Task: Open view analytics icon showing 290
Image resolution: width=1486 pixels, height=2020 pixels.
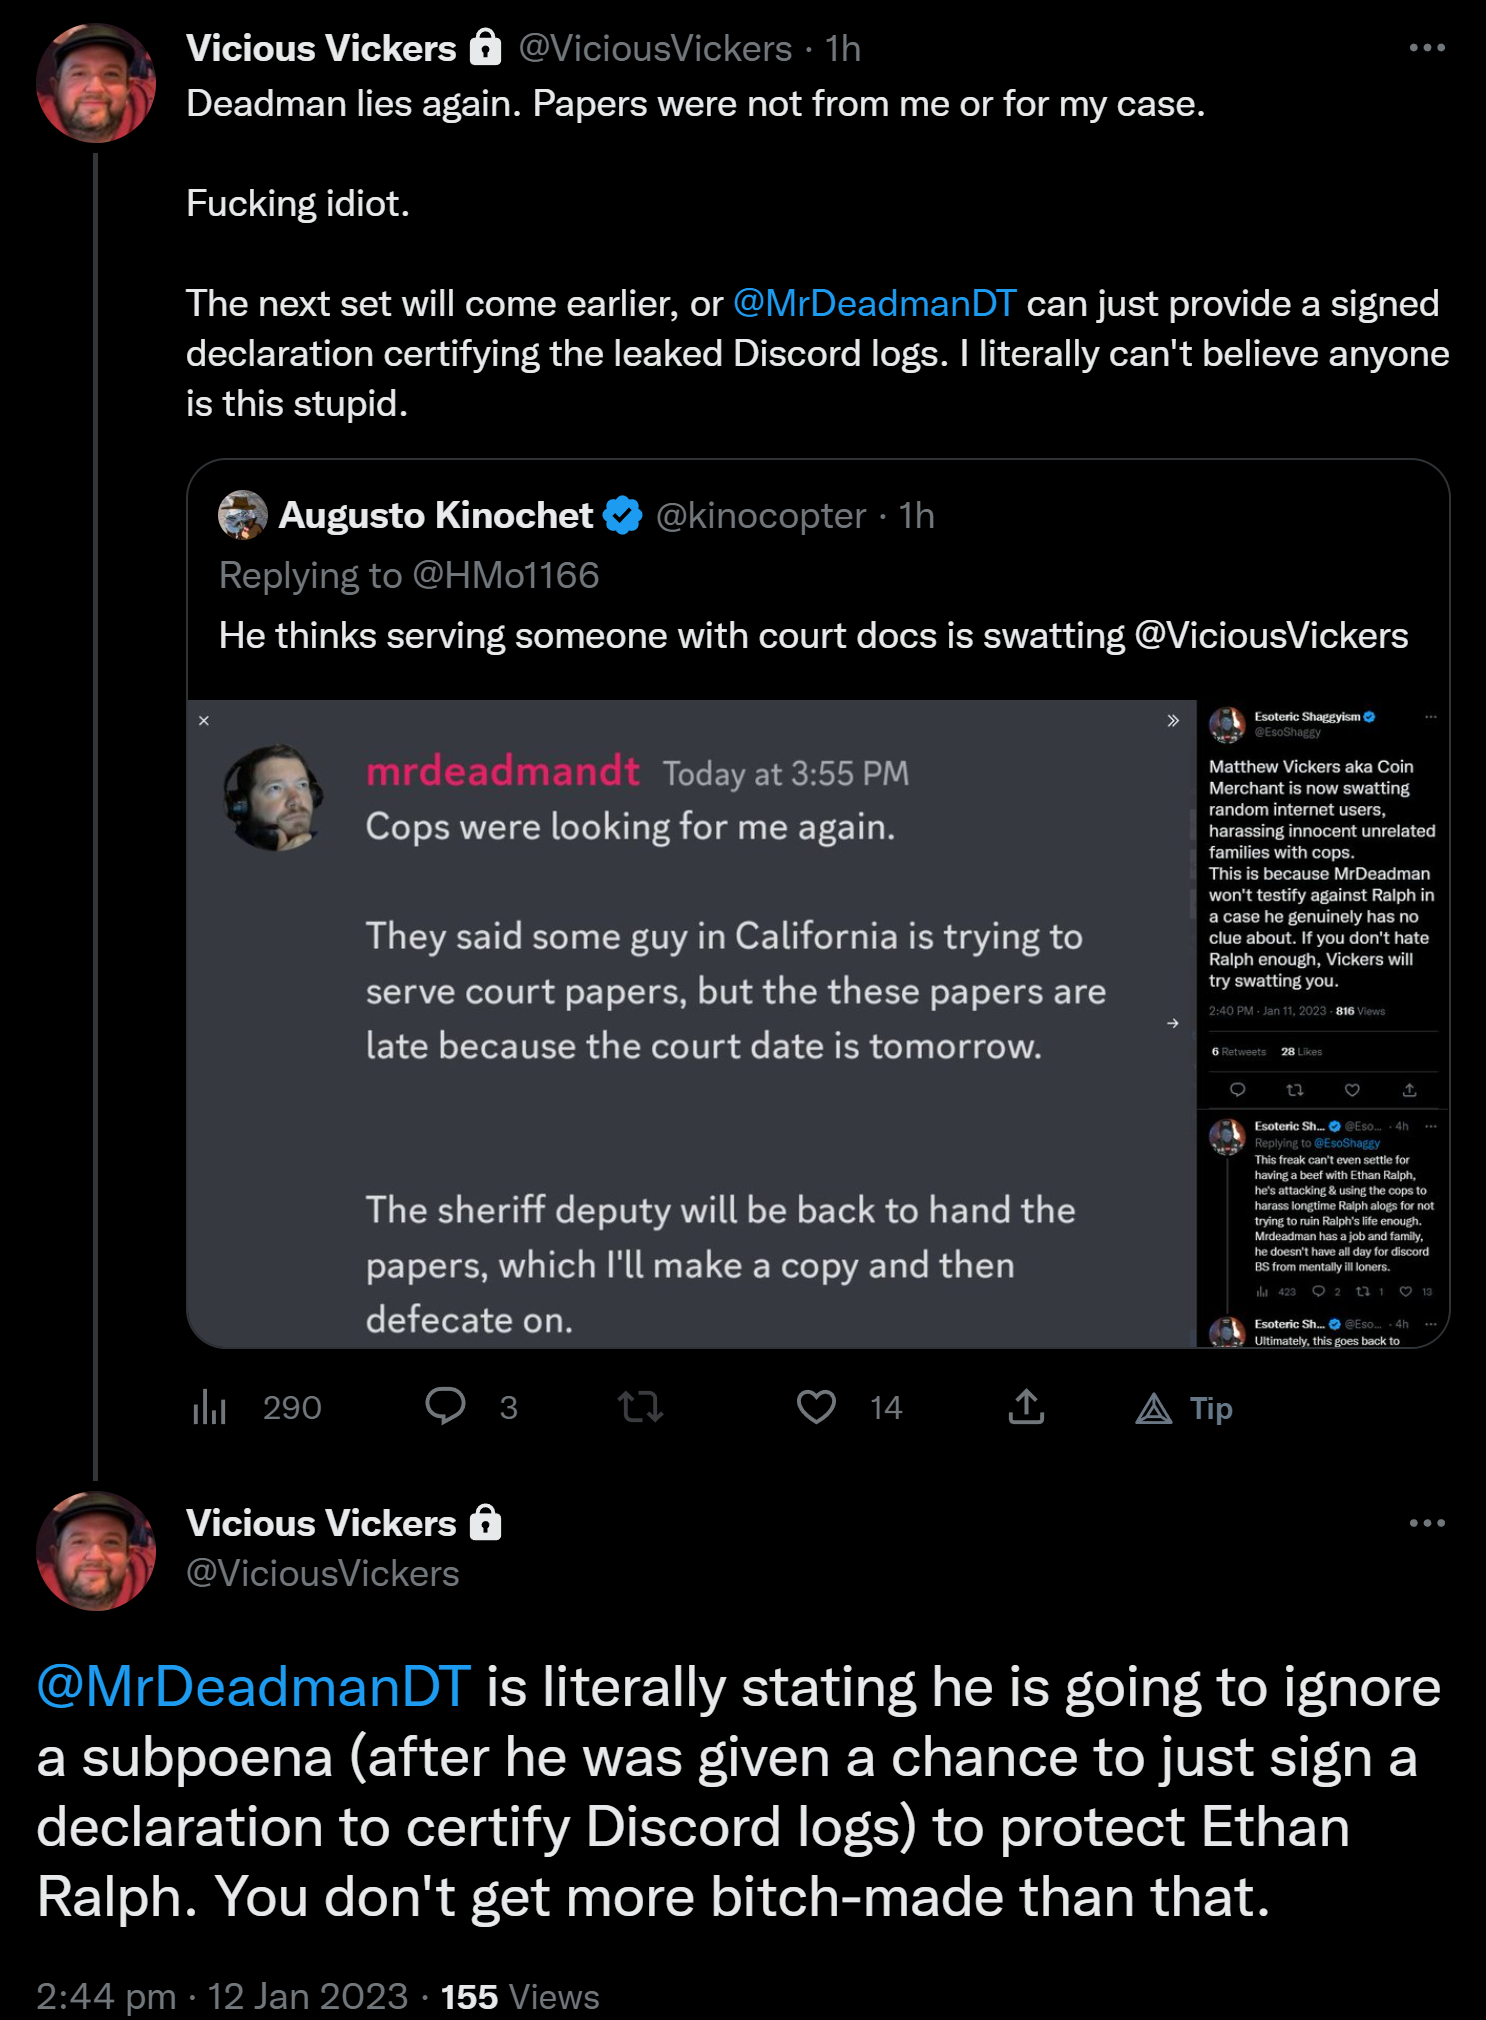Action: pos(209,1407)
